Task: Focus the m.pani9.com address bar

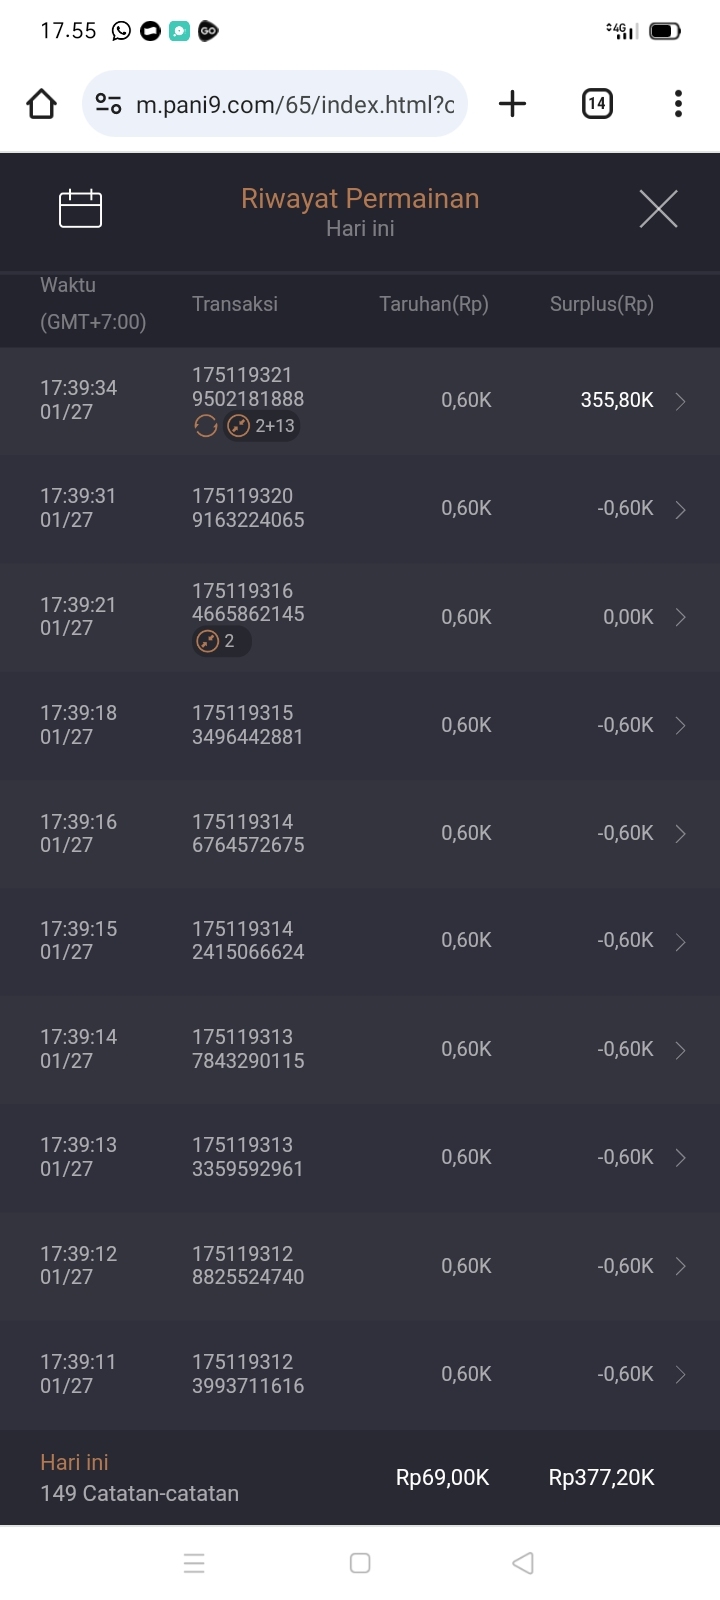Action: (295, 104)
